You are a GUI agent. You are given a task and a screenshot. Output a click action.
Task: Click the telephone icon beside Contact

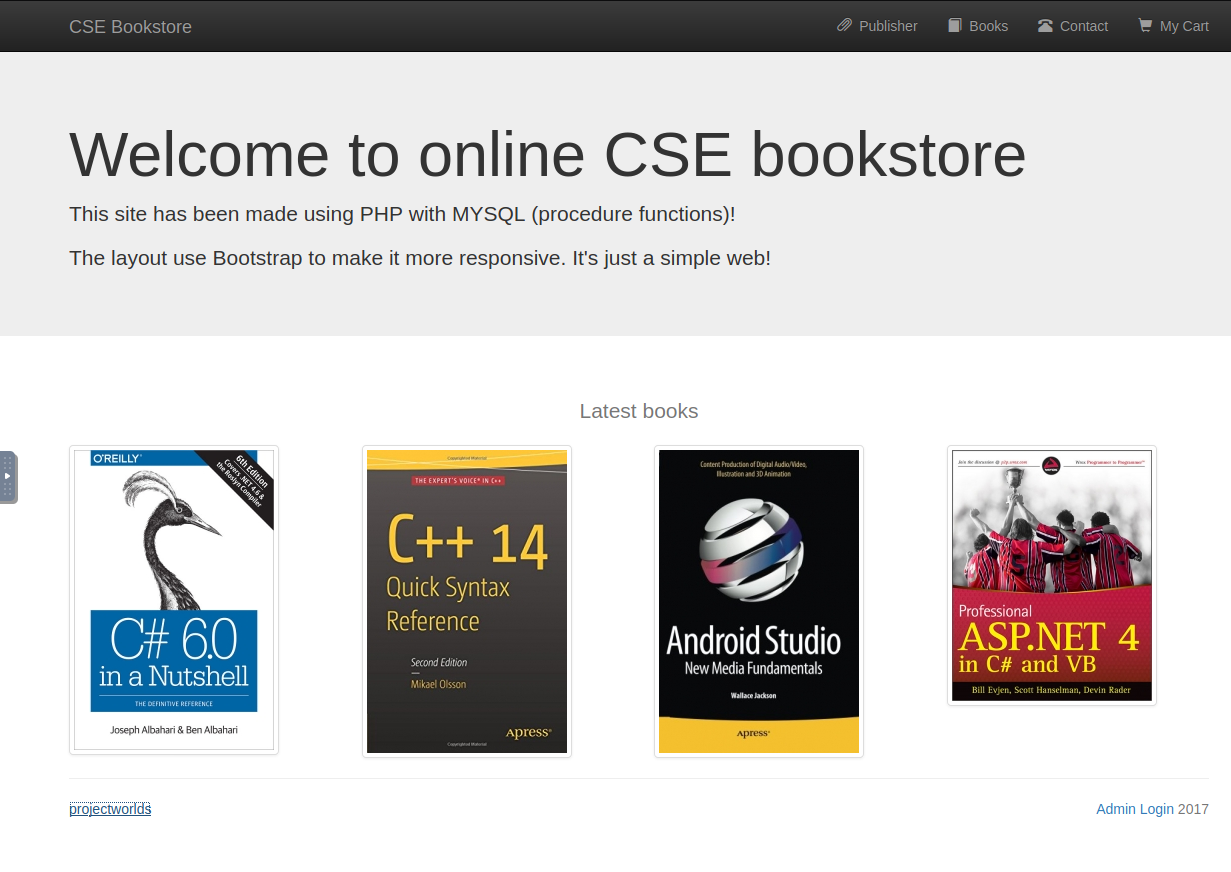click(1045, 26)
